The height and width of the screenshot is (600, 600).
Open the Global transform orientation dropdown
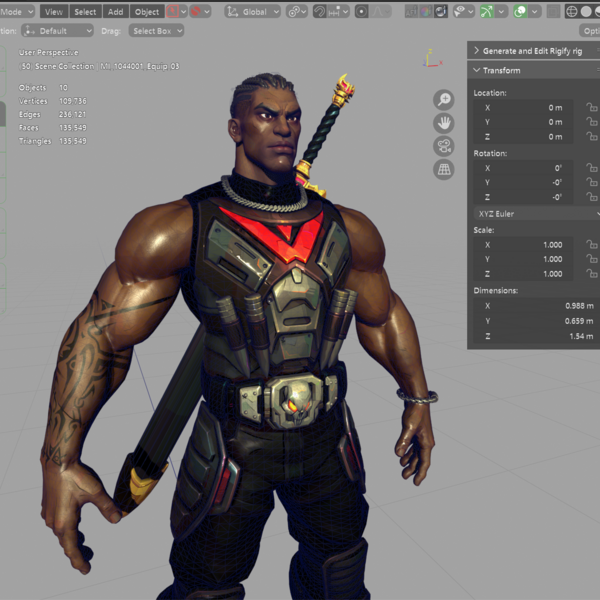253,12
